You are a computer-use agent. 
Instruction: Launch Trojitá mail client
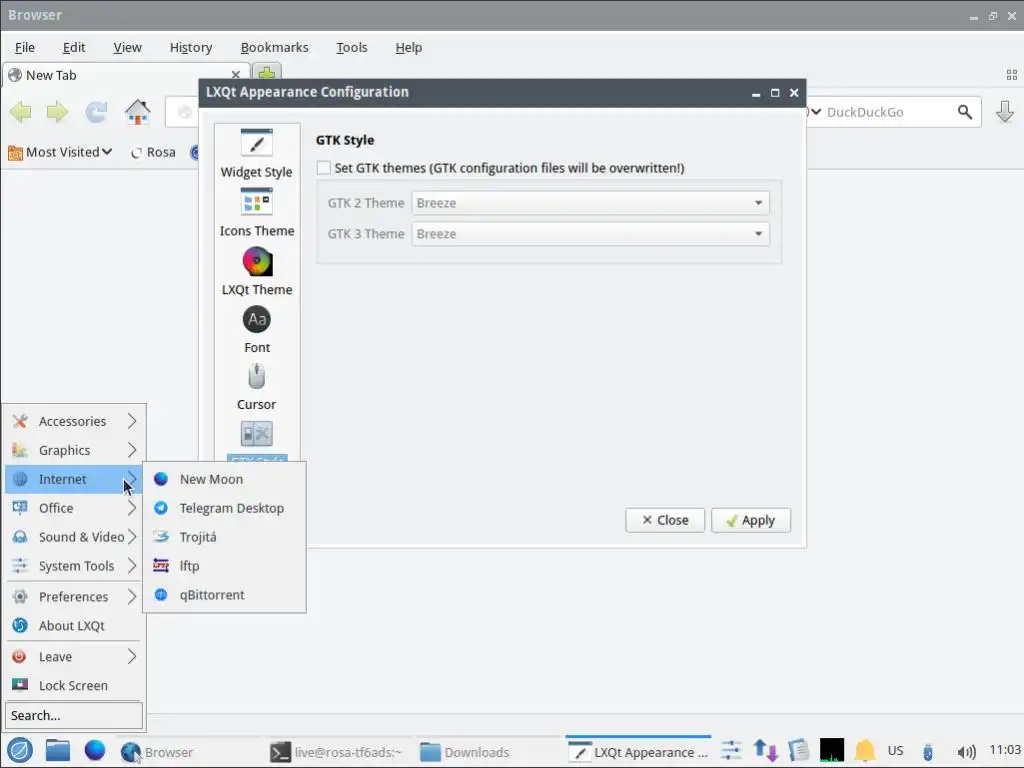(x=224, y=537)
